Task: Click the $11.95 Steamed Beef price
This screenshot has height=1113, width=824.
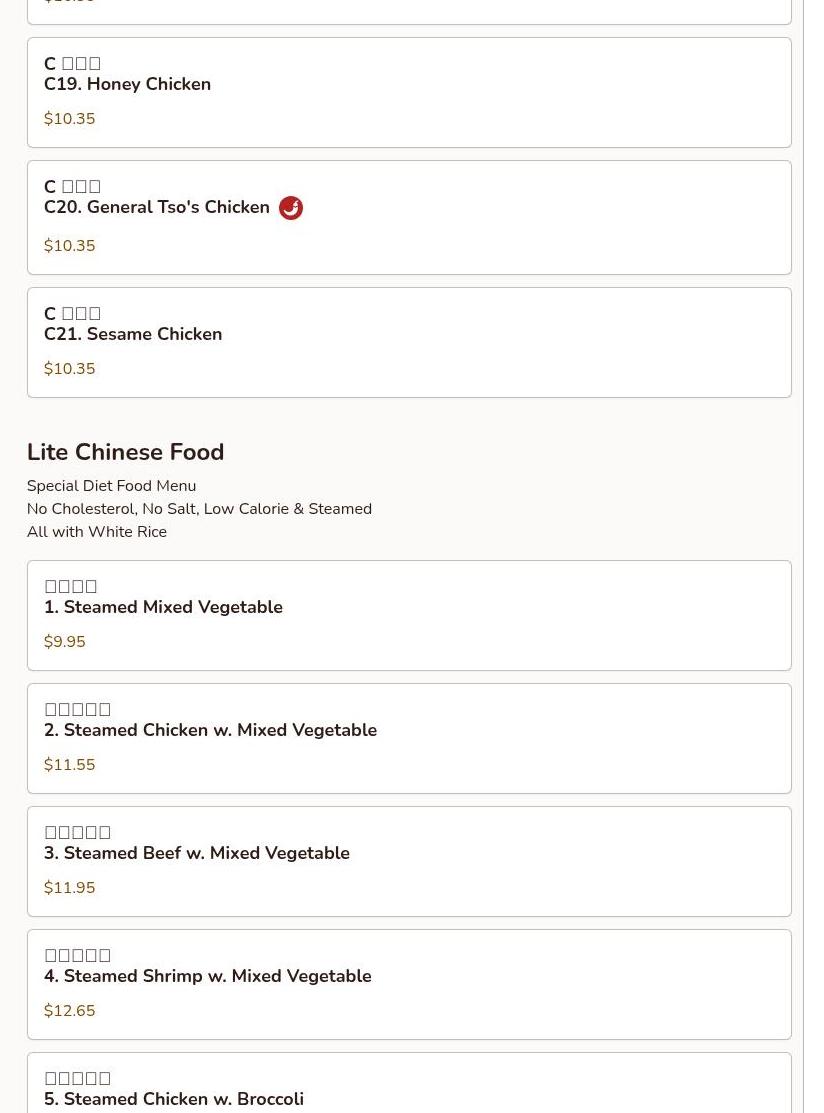Action: 70,888
